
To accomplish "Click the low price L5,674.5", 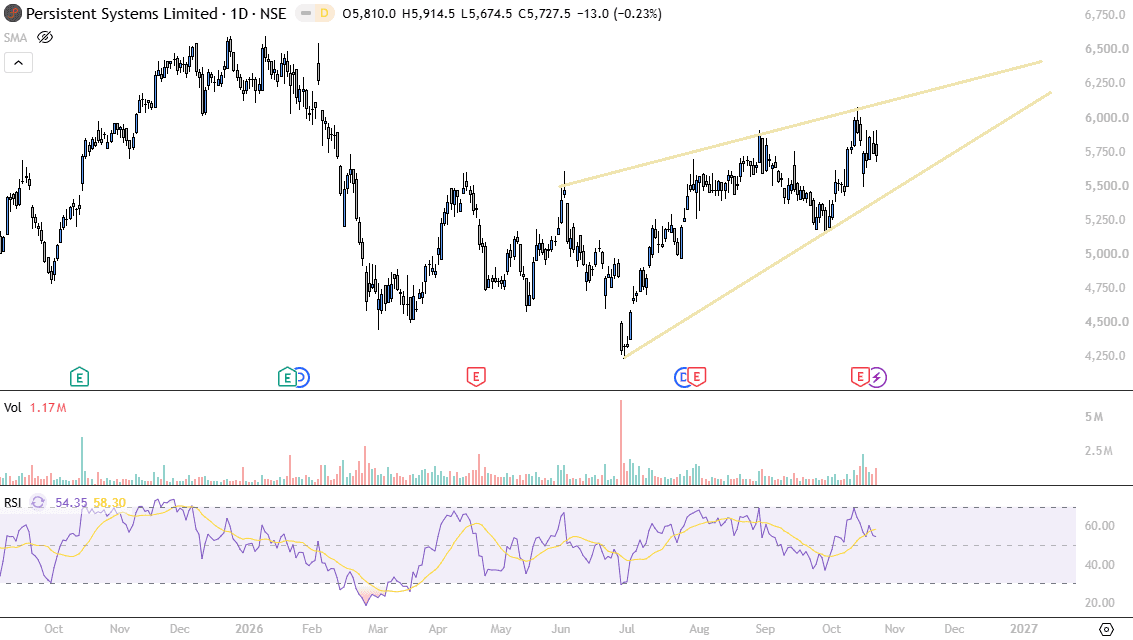I will [x=486, y=14].
